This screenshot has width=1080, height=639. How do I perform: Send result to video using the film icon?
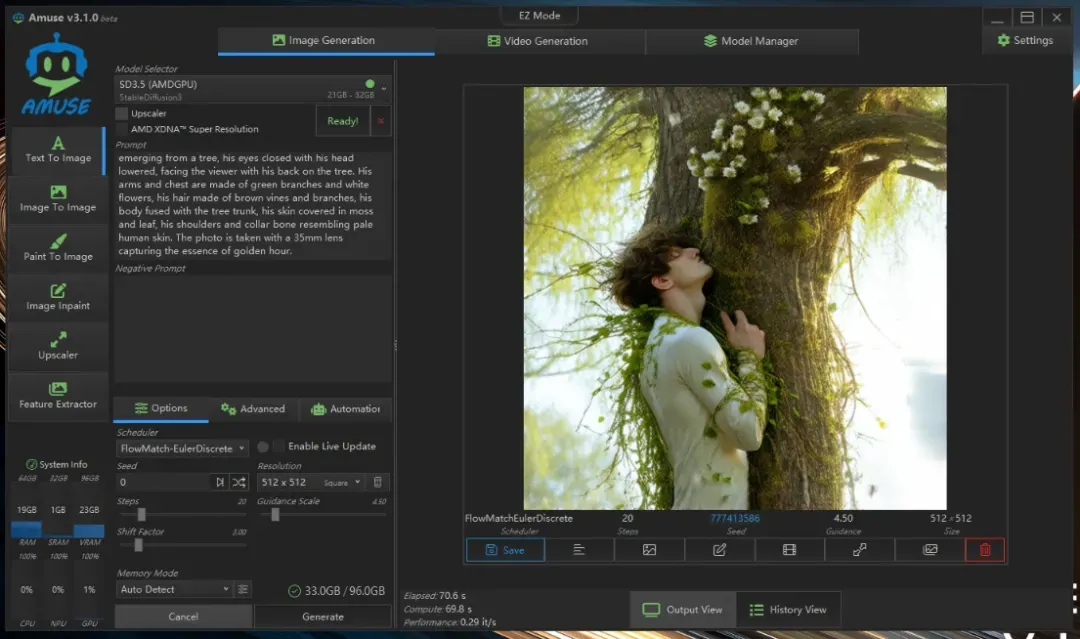pos(790,550)
